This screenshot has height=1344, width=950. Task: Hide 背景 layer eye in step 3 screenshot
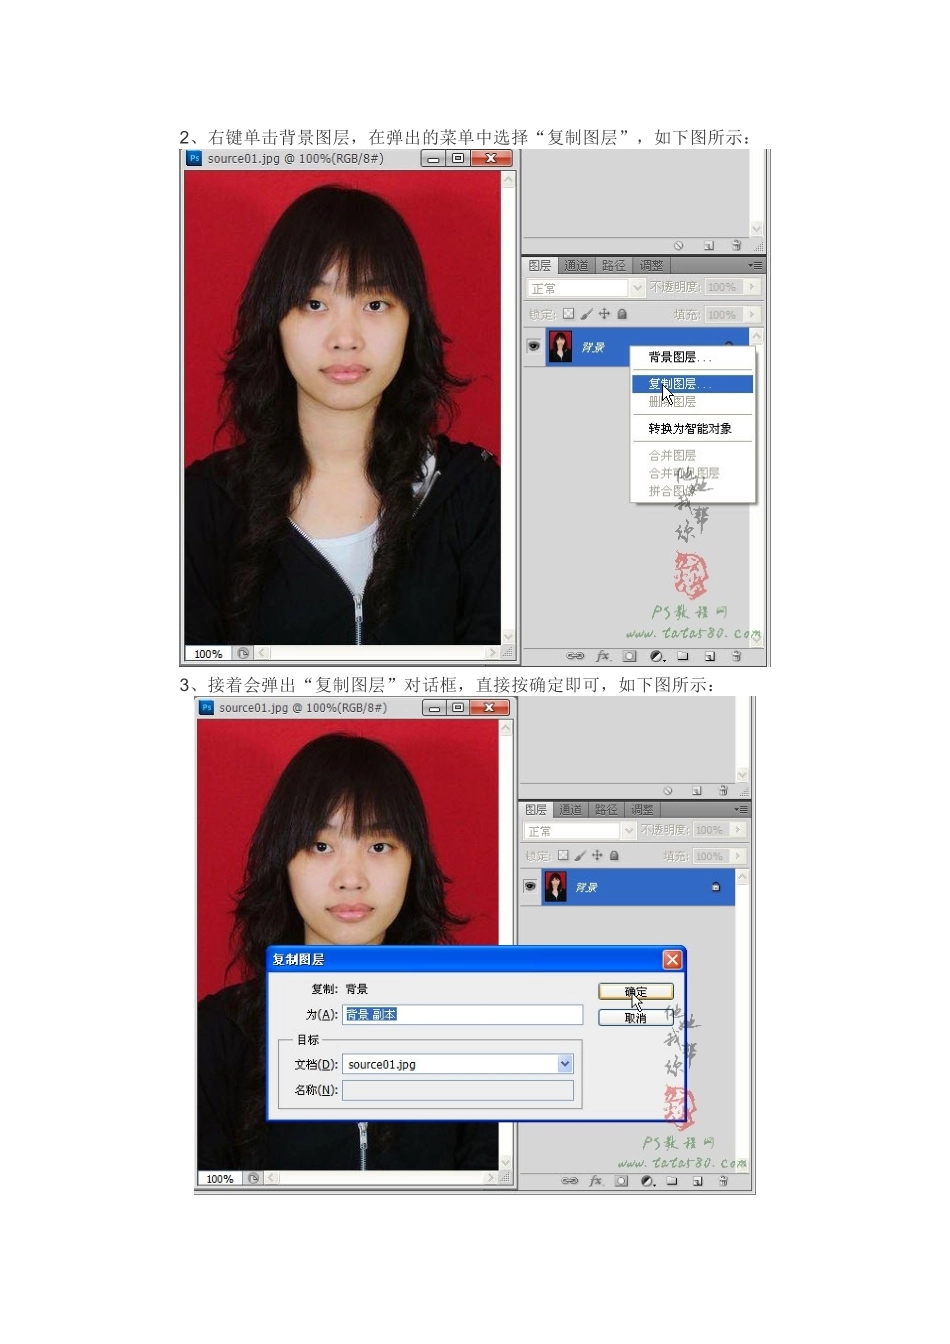530,887
